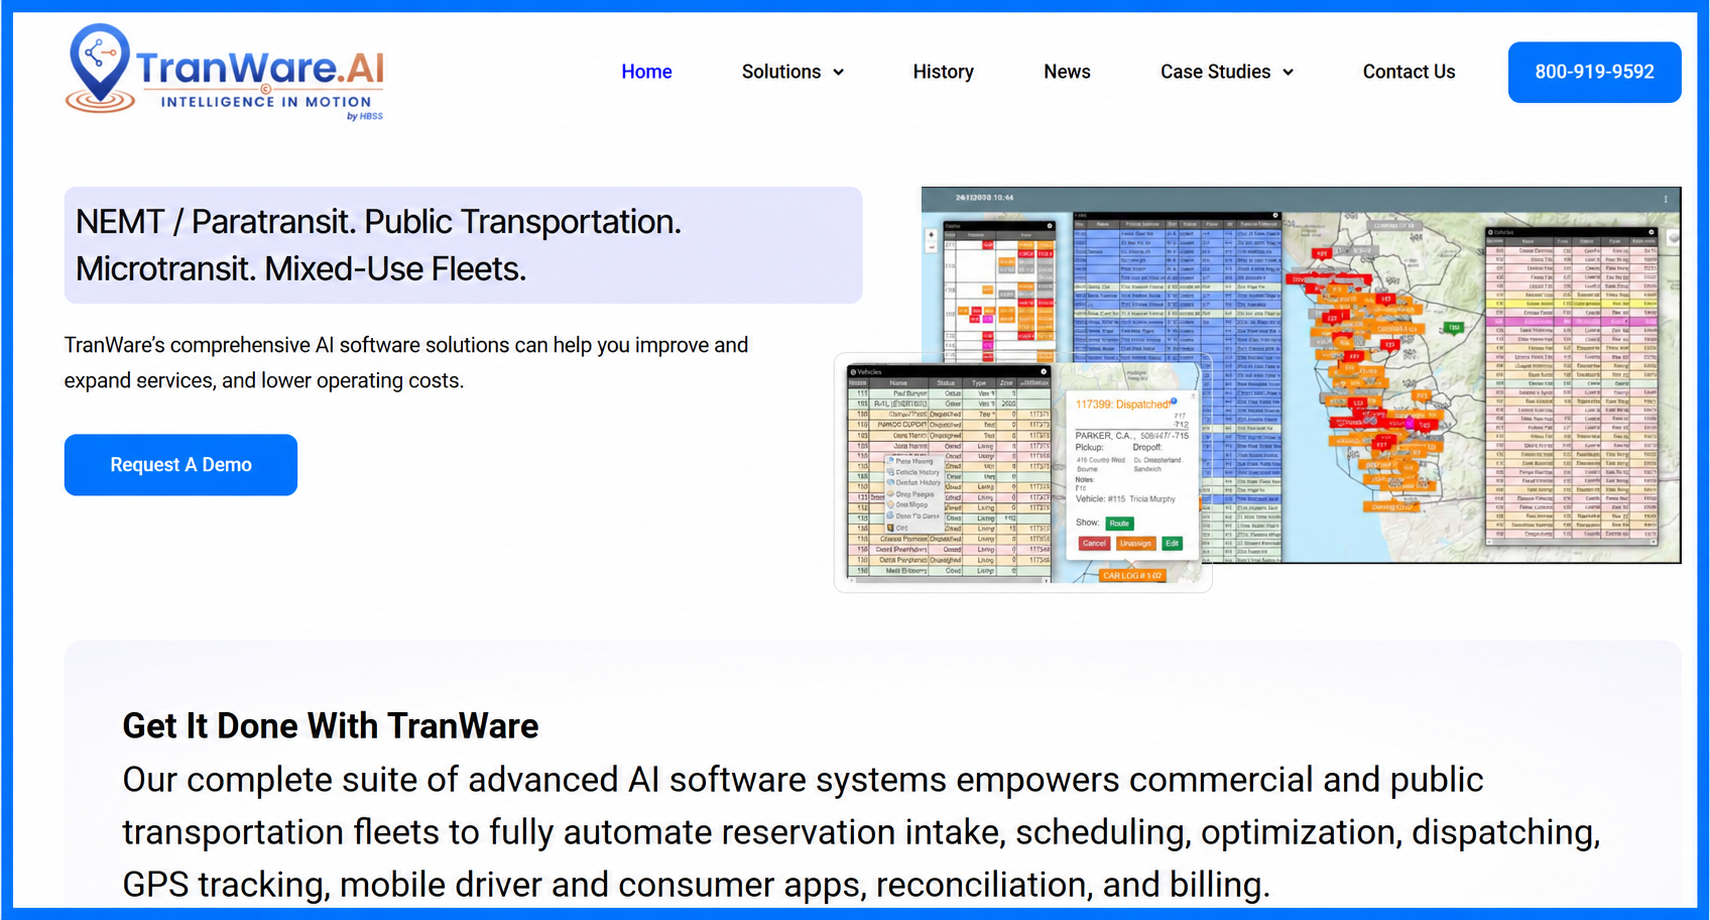Expand the Solutions dropdown arrow
Image resolution: width=1710 pixels, height=920 pixels.
[838, 73]
